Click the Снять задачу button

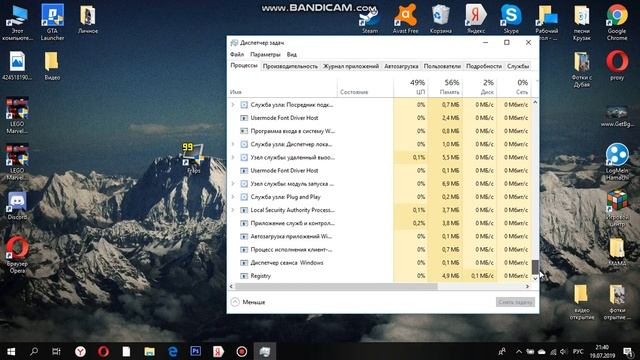(x=515, y=302)
